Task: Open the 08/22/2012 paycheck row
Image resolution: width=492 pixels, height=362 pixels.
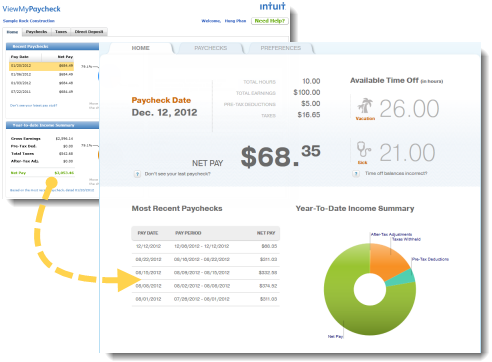Action: click(206, 259)
